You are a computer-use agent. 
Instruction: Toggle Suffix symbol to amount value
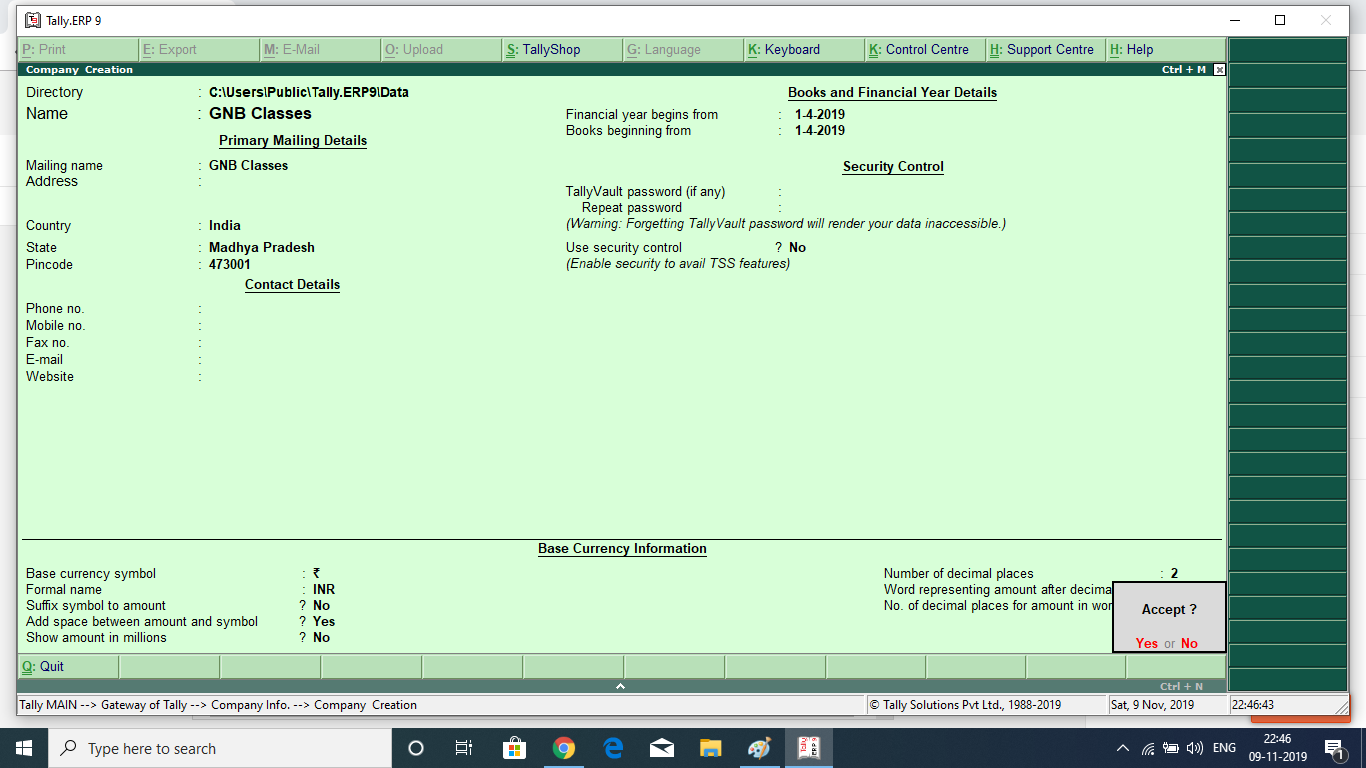click(321, 605)
